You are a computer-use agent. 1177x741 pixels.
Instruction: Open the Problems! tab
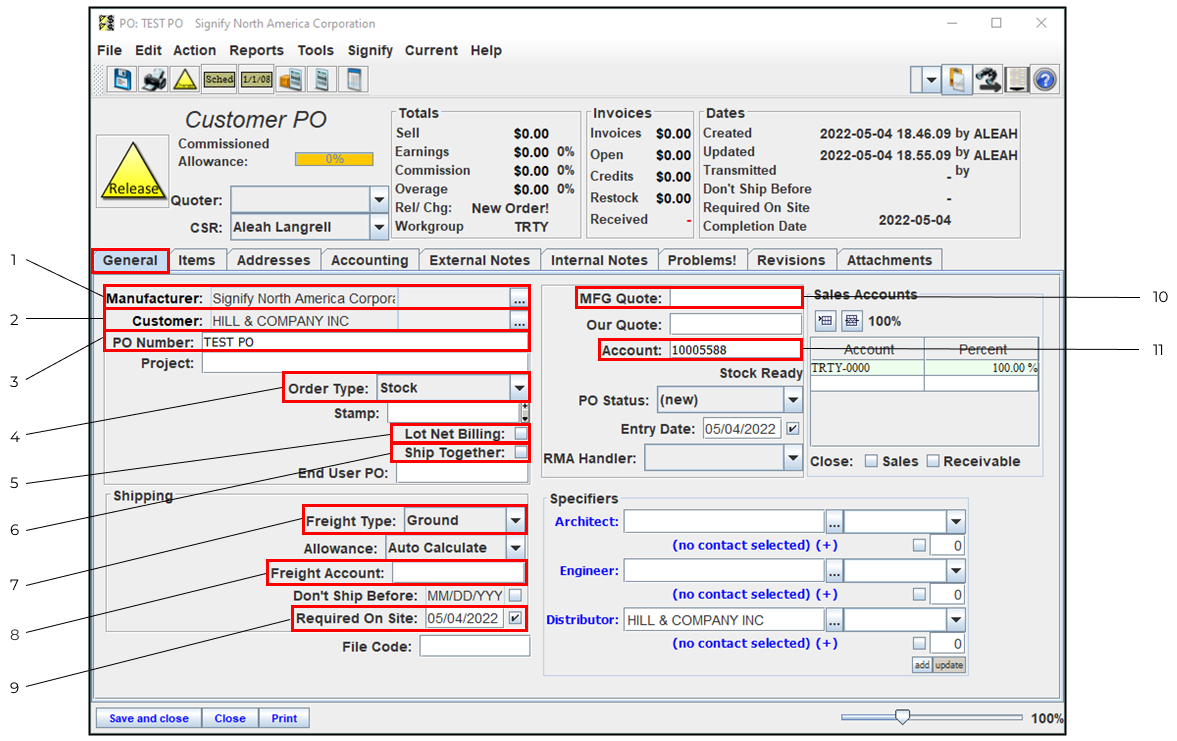point(702,261)
